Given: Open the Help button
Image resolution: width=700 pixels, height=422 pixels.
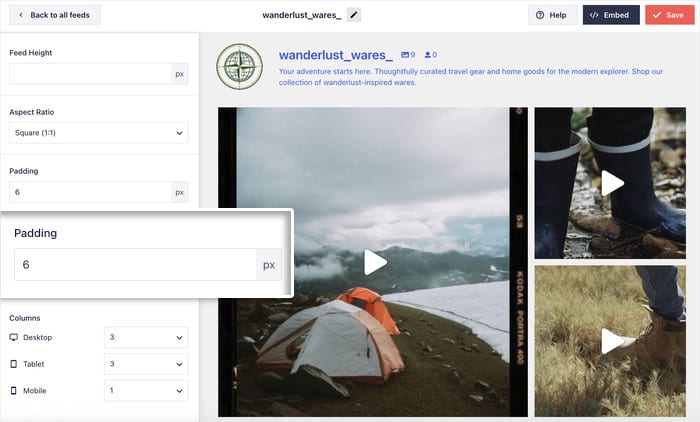Looking at the screenshot, I should pyautogui.click(x=552, y=15).
